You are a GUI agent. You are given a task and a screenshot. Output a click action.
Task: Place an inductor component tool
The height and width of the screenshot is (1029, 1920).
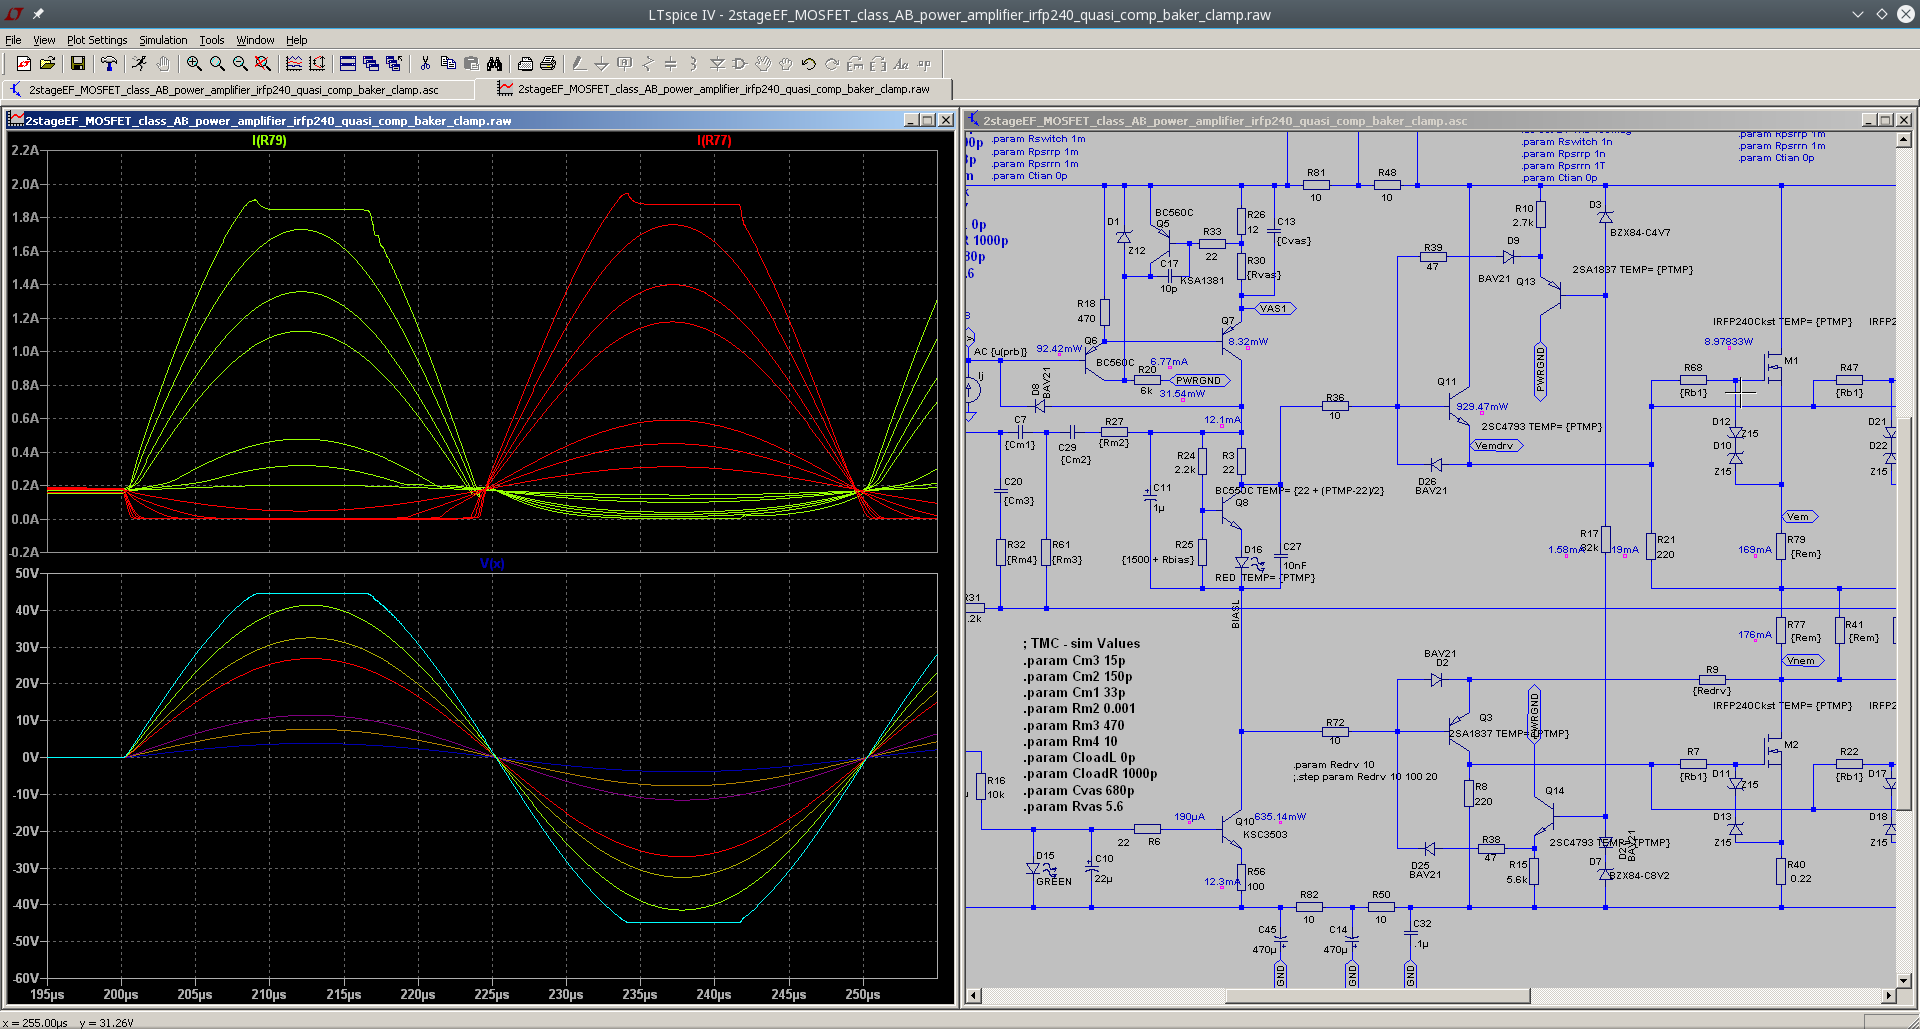[x=694, y=64]
